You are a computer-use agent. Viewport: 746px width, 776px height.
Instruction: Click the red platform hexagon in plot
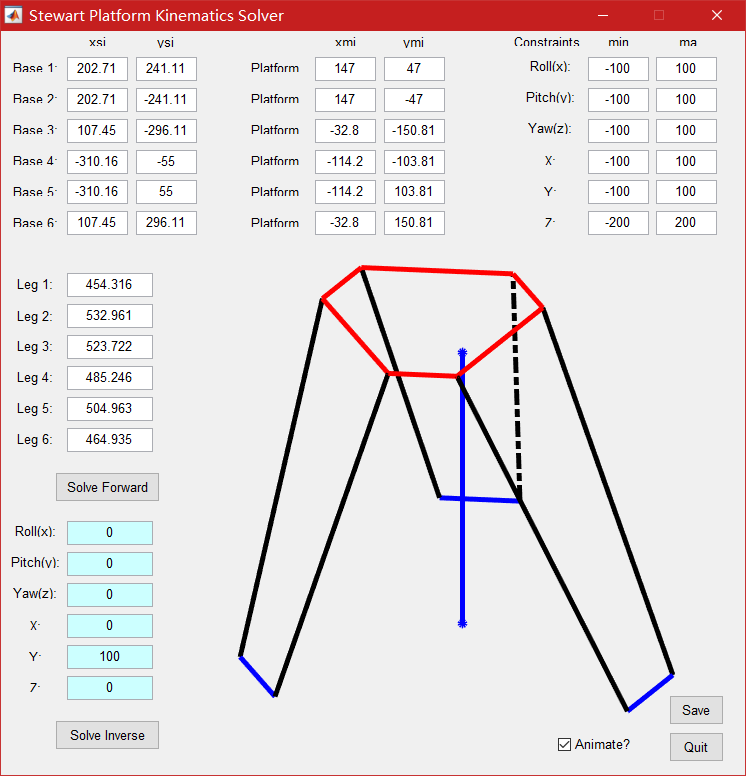pyautogui.click(x=436, y=270)
